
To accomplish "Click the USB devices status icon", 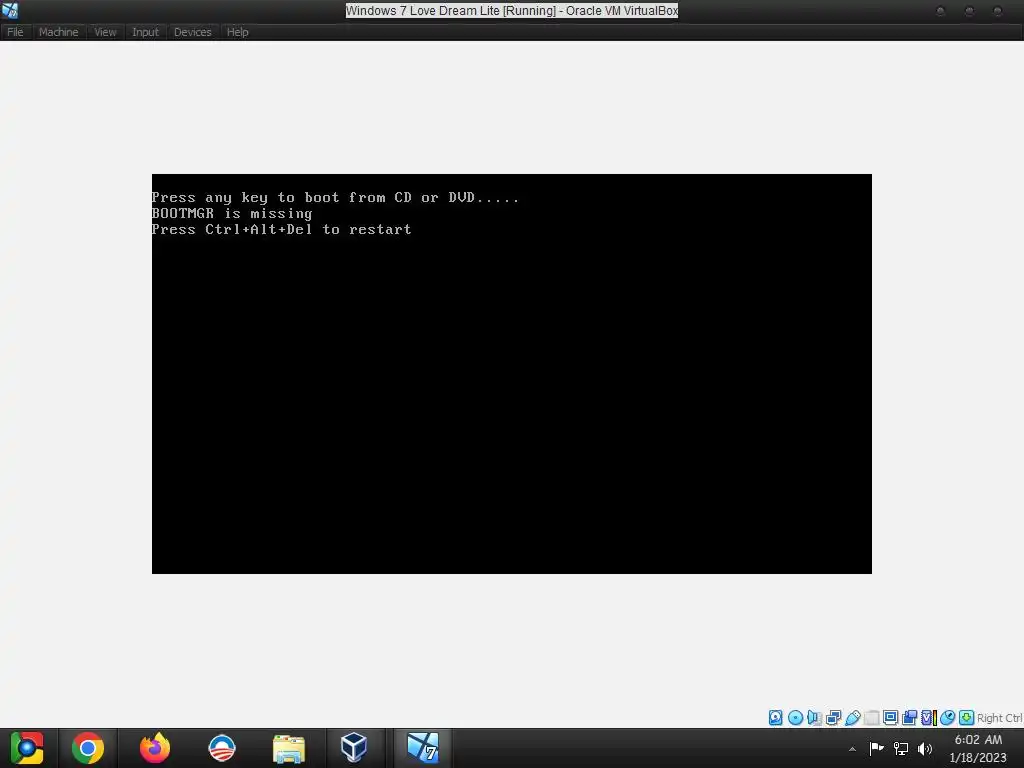I will click(852, 718).
